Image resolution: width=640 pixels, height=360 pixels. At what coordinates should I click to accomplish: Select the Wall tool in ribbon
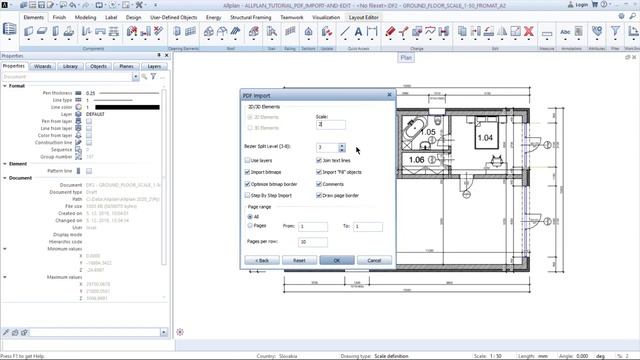(x=28, y=31)
